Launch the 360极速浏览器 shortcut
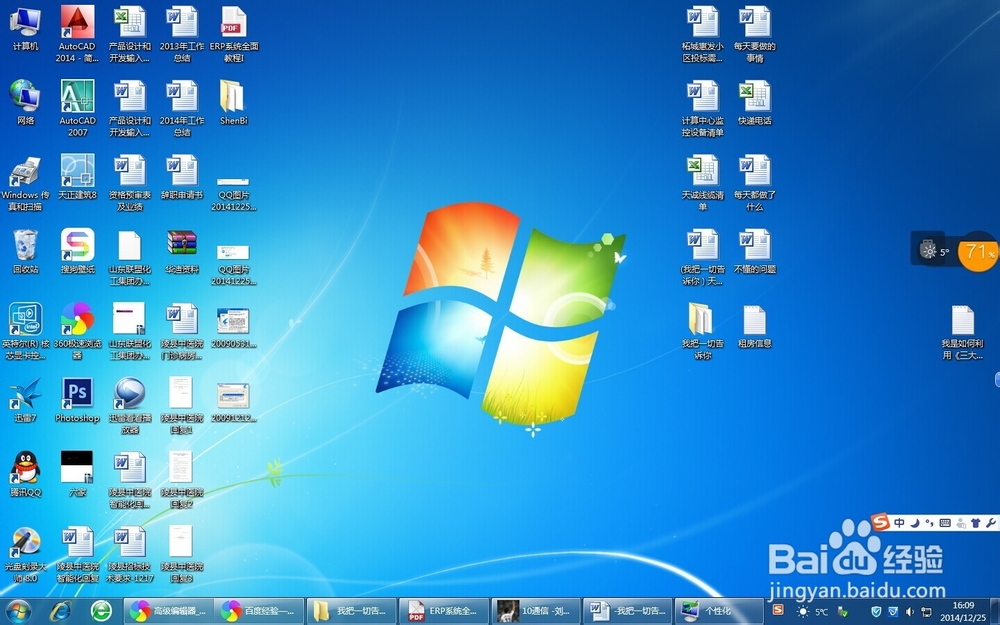Image resolution: width=1000 pixels, height=625 pixels. [77, 331]
